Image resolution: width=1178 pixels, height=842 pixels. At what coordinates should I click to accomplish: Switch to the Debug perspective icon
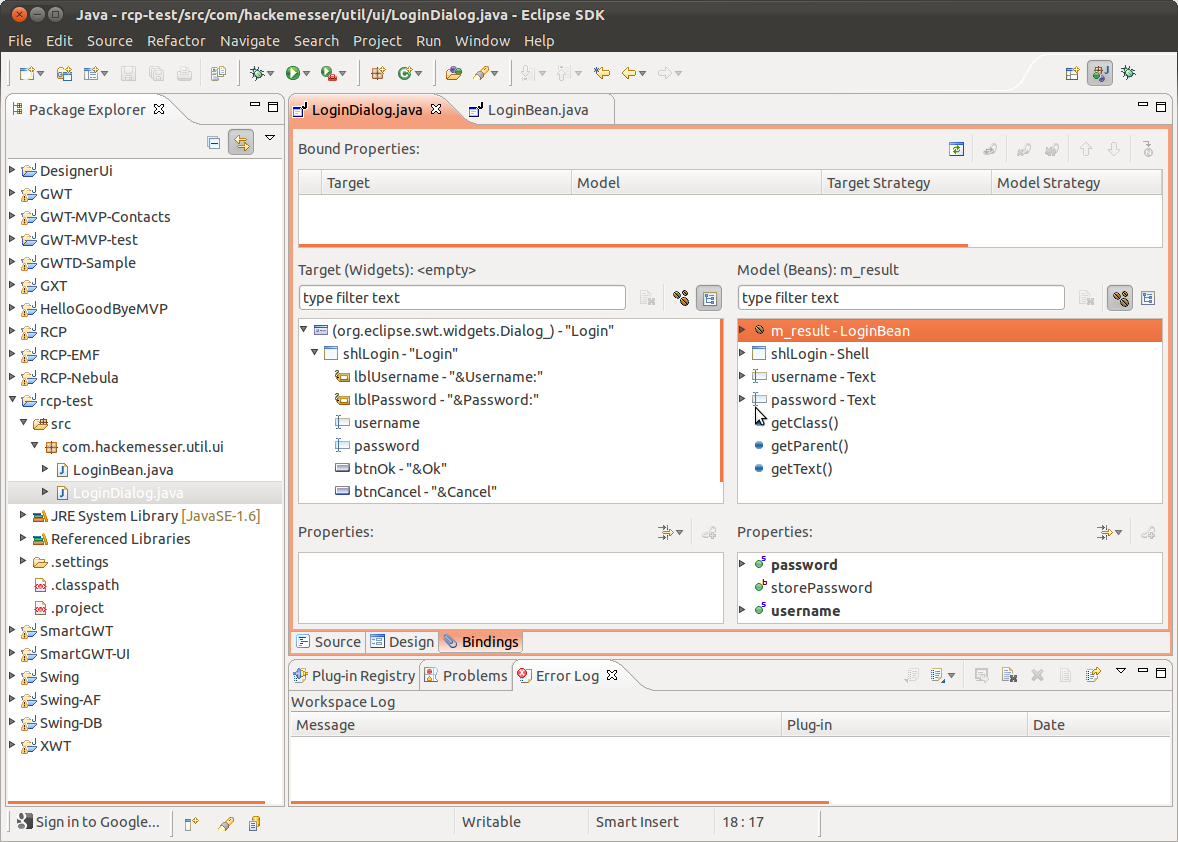1128,73
